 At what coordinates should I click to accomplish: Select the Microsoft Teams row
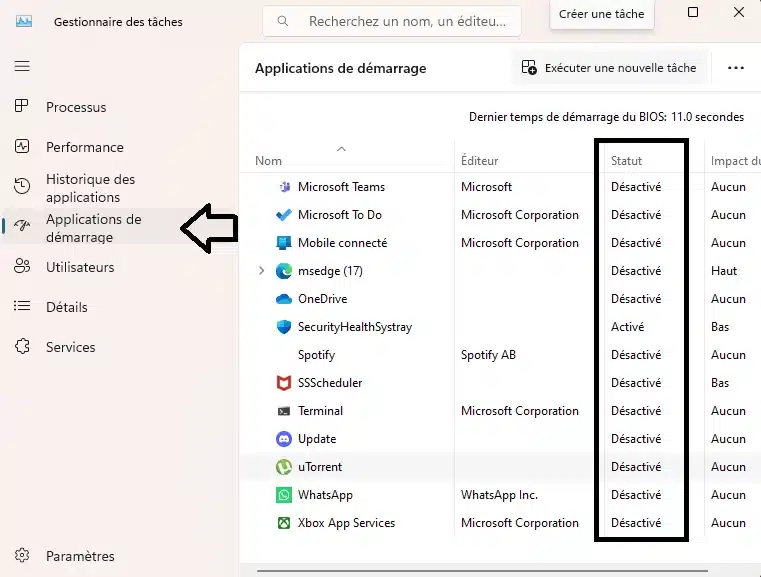(x=500, y=187)
